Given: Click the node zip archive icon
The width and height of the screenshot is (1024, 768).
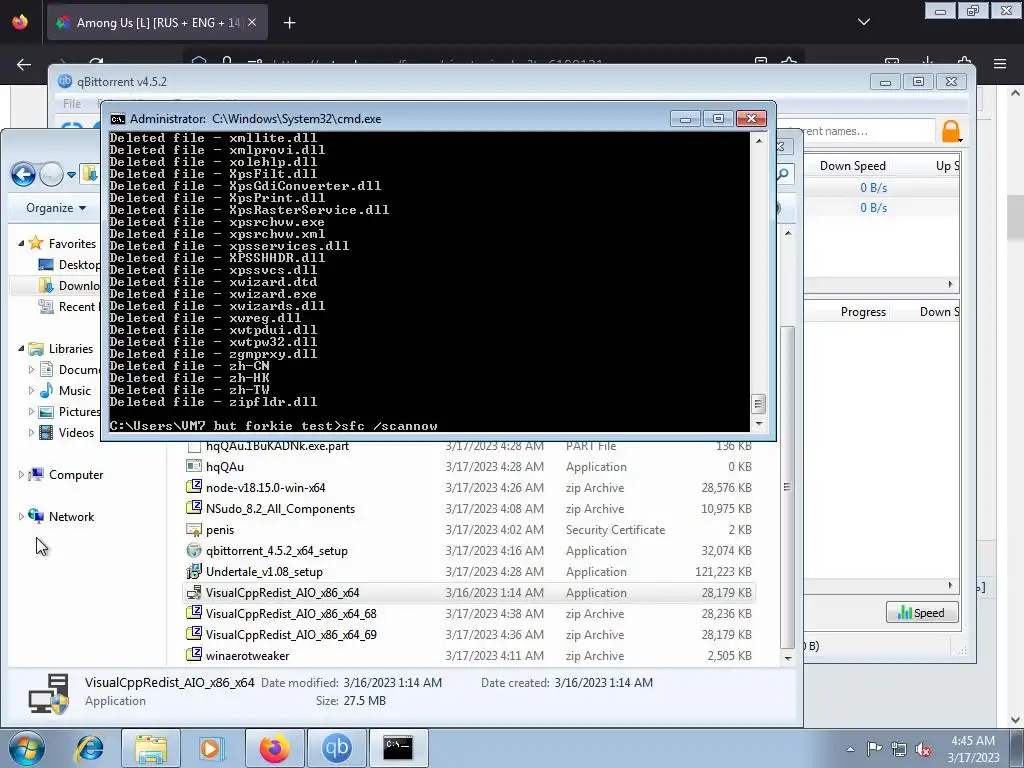Looking at the screenshot, I should (x=194, y=487).
